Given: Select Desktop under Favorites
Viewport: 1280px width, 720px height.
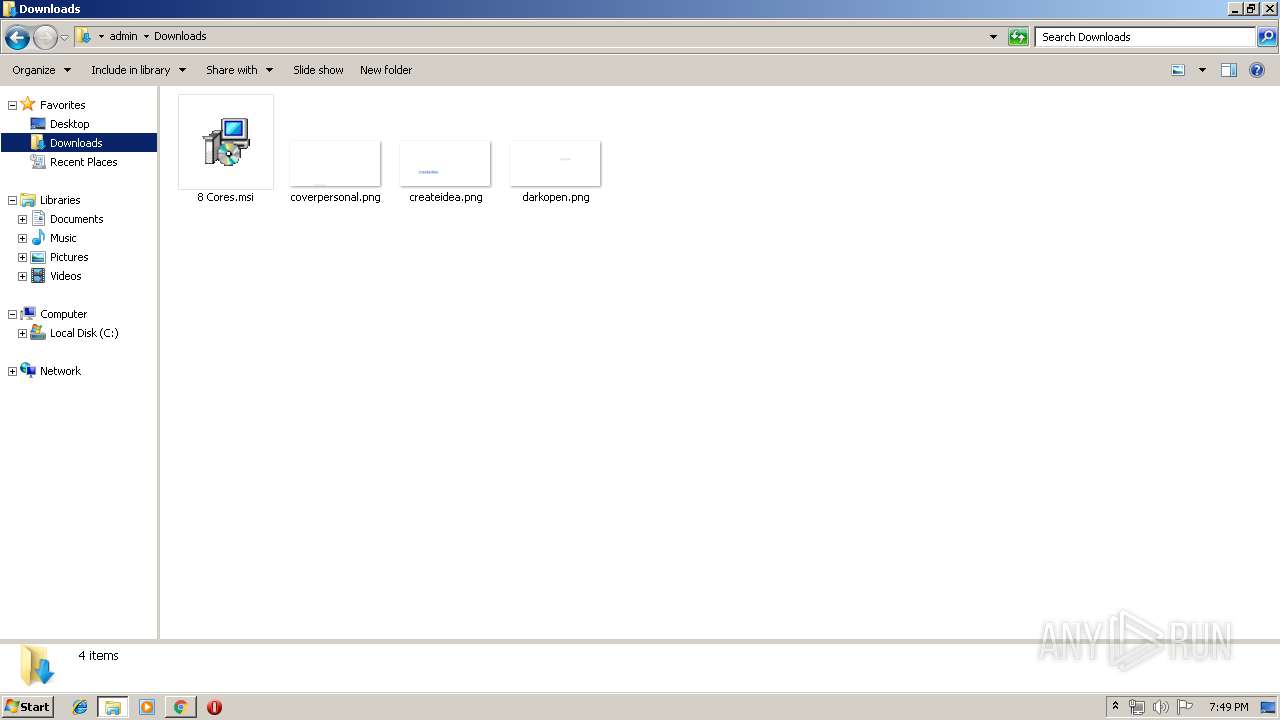Looking at the screenshot, I should tap(69, 124).
